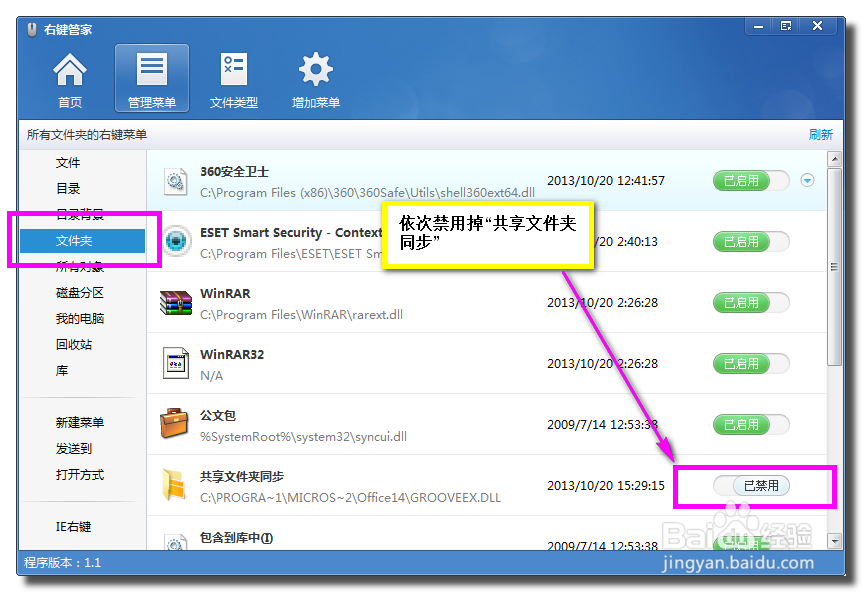Click the rarext.dll path text
The width and height of the screenshot is (863, 593).
pos(301,314)
